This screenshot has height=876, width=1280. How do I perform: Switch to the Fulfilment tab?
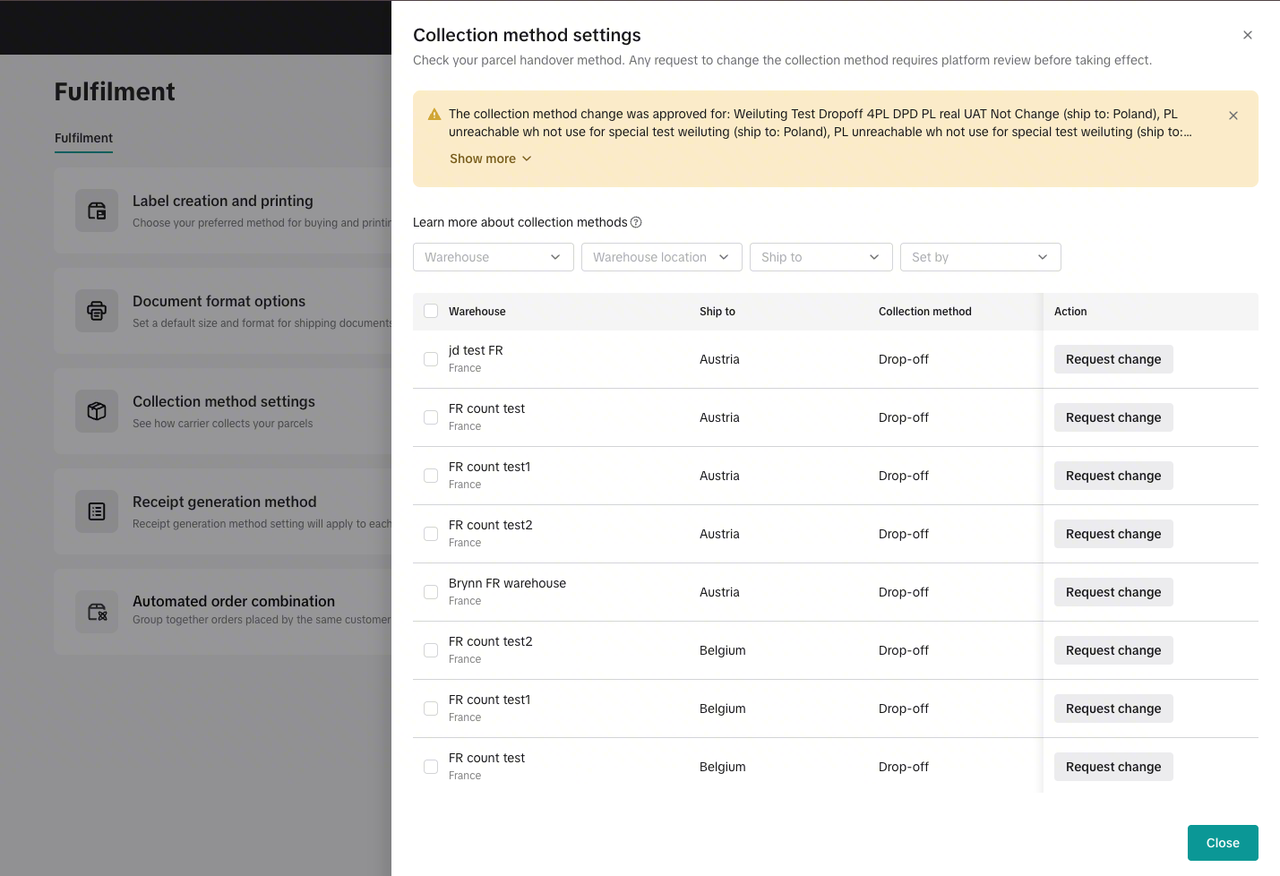coord(84,138)
